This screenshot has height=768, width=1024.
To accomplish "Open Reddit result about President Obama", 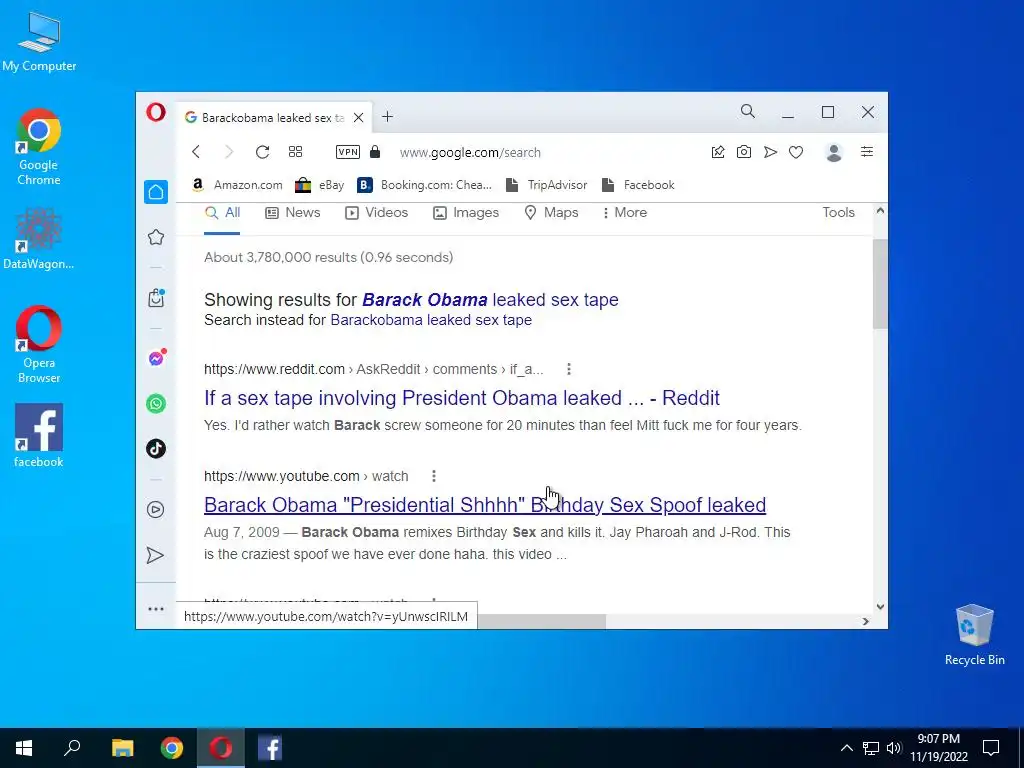I will (462, 398).
